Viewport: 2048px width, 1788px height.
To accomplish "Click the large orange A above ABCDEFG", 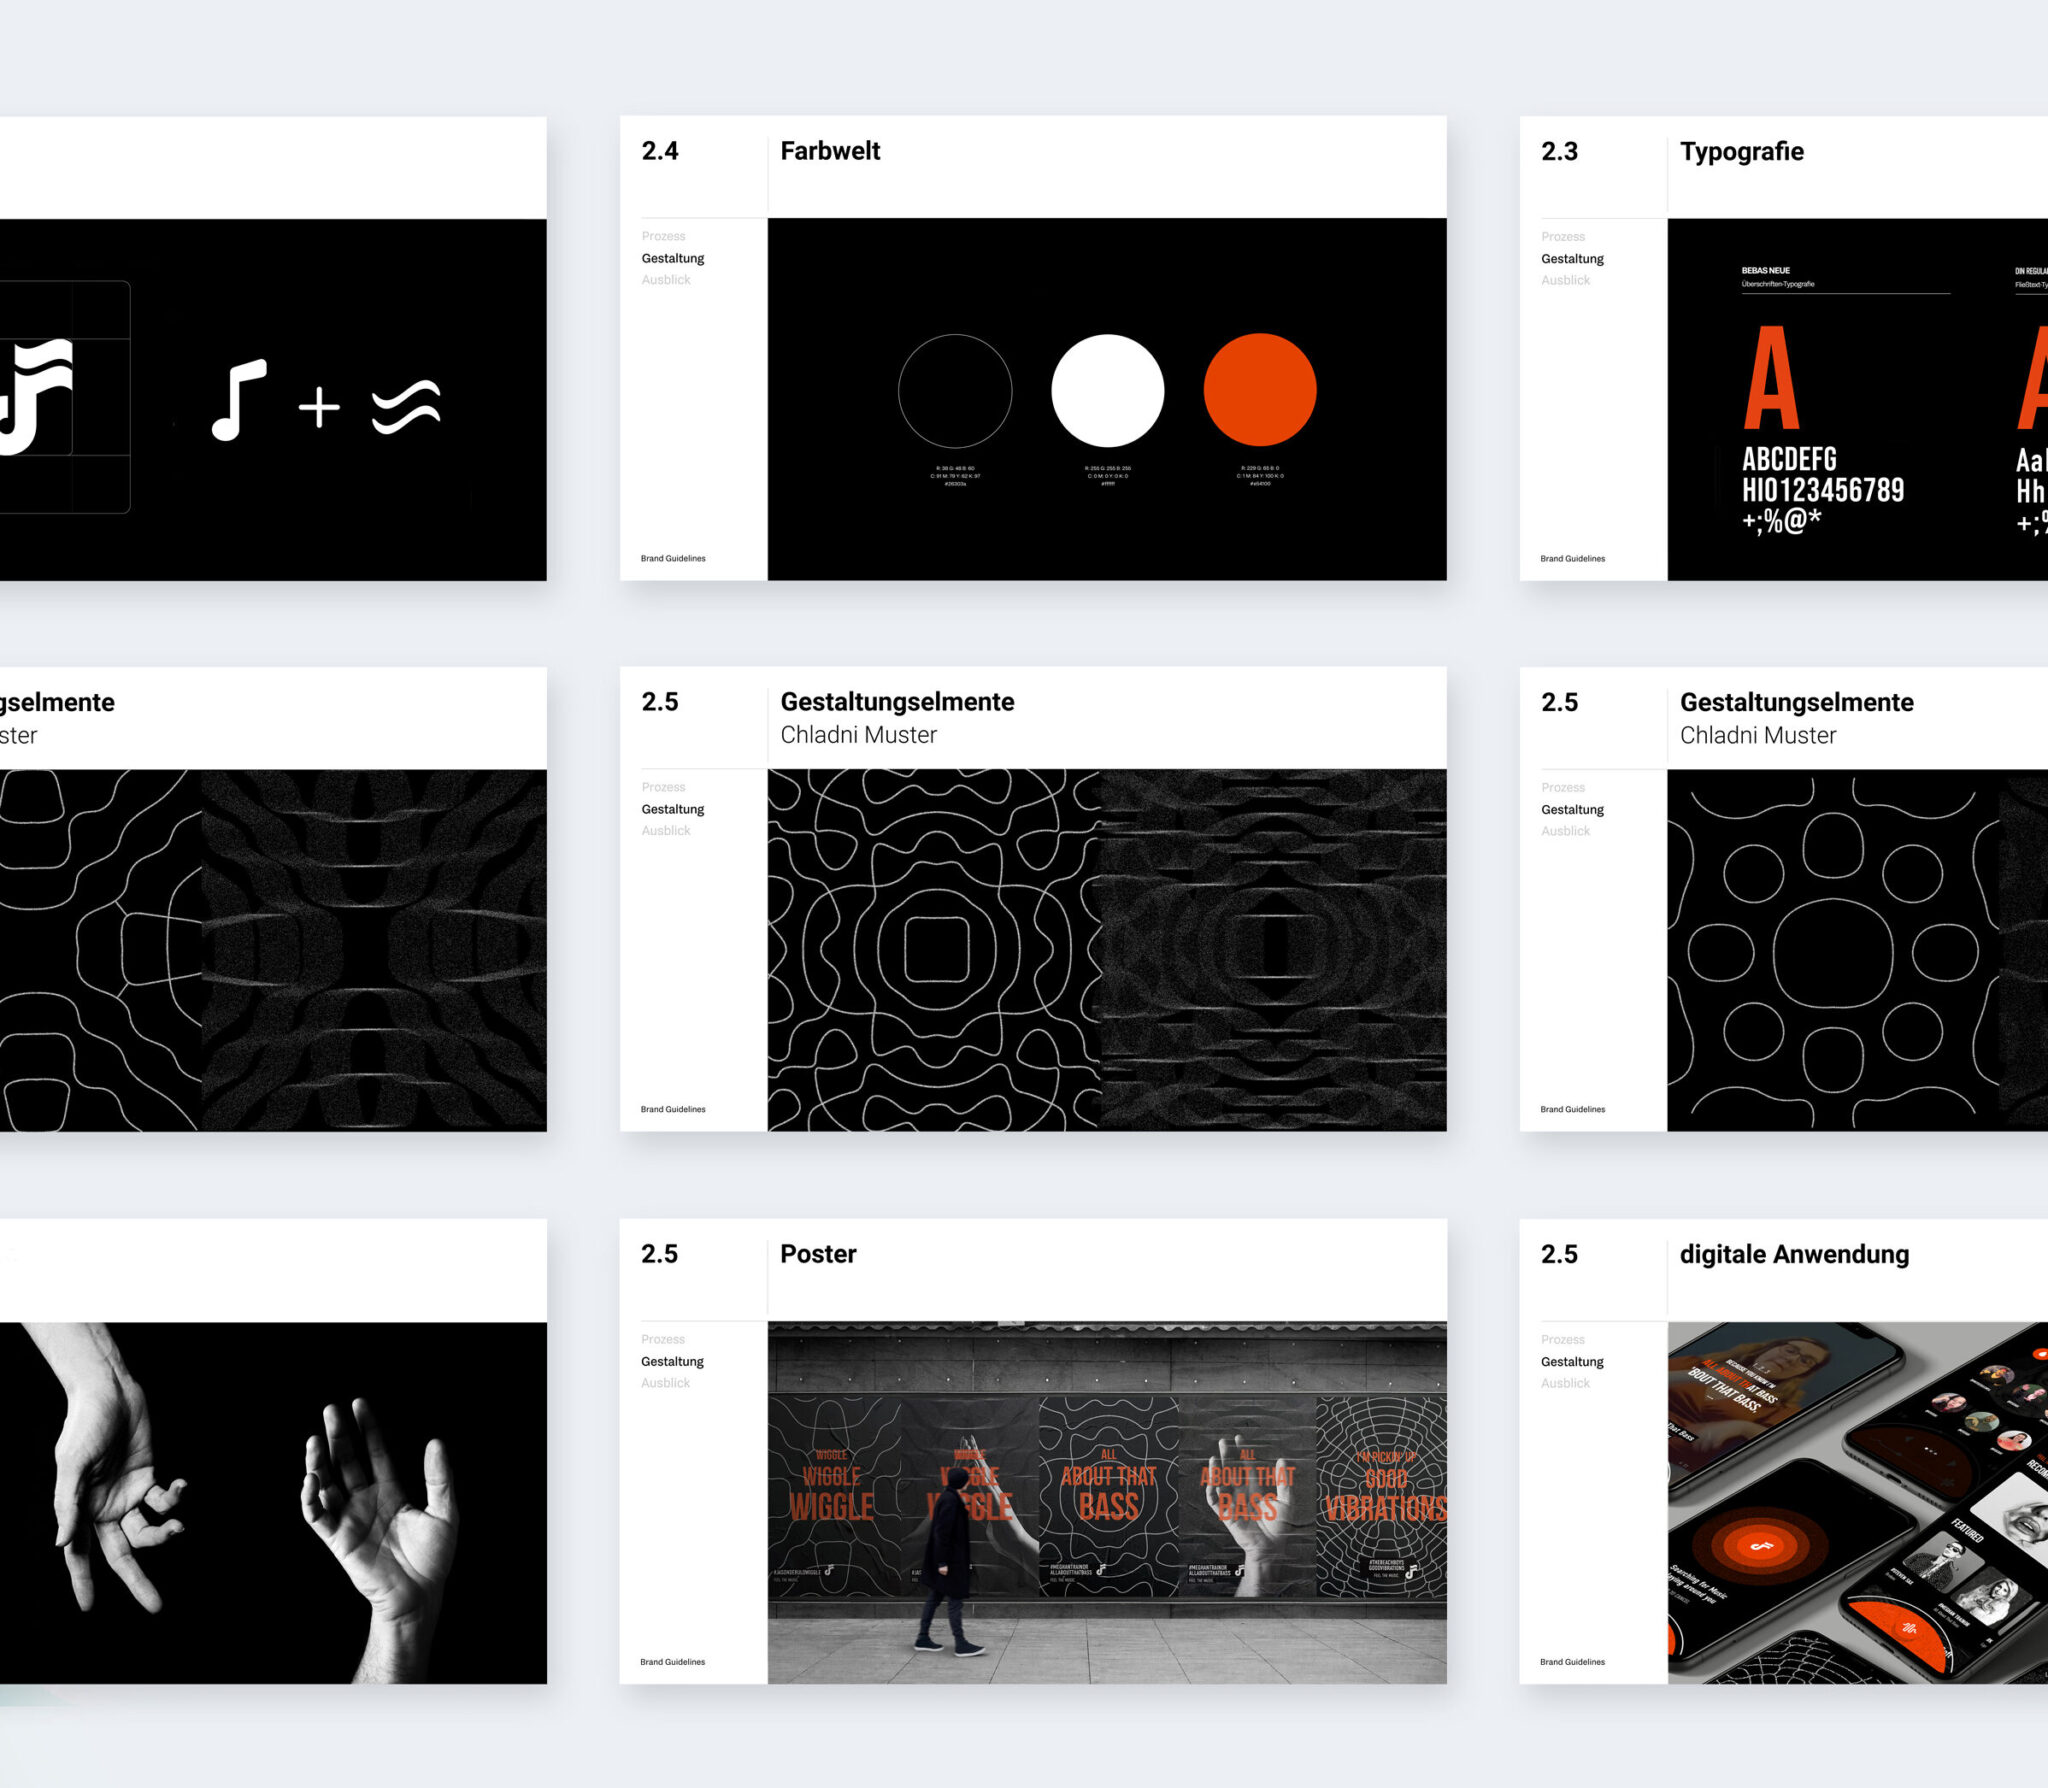I will [1771, 378].
